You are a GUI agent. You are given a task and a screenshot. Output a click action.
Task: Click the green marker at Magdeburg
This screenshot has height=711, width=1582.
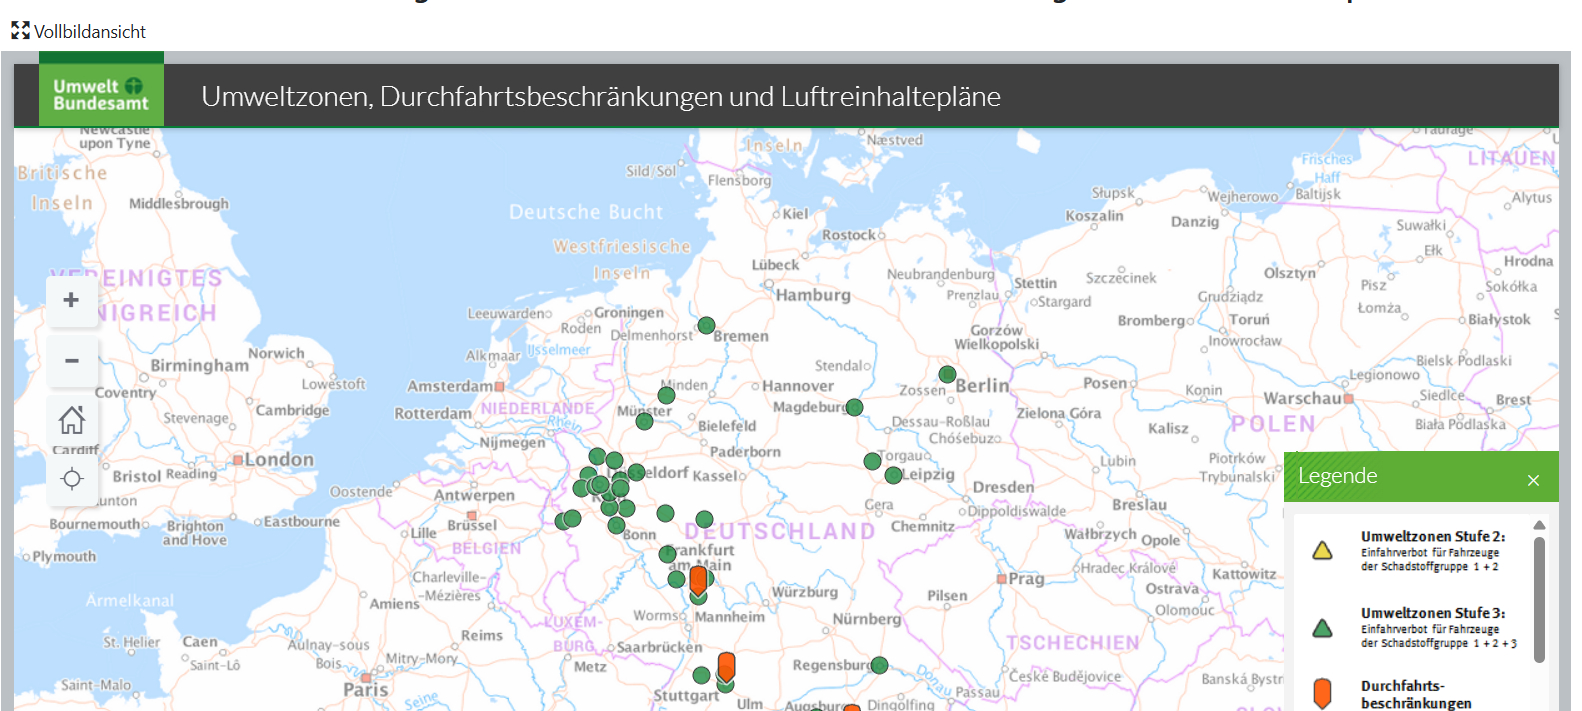[x=854, y=407]
